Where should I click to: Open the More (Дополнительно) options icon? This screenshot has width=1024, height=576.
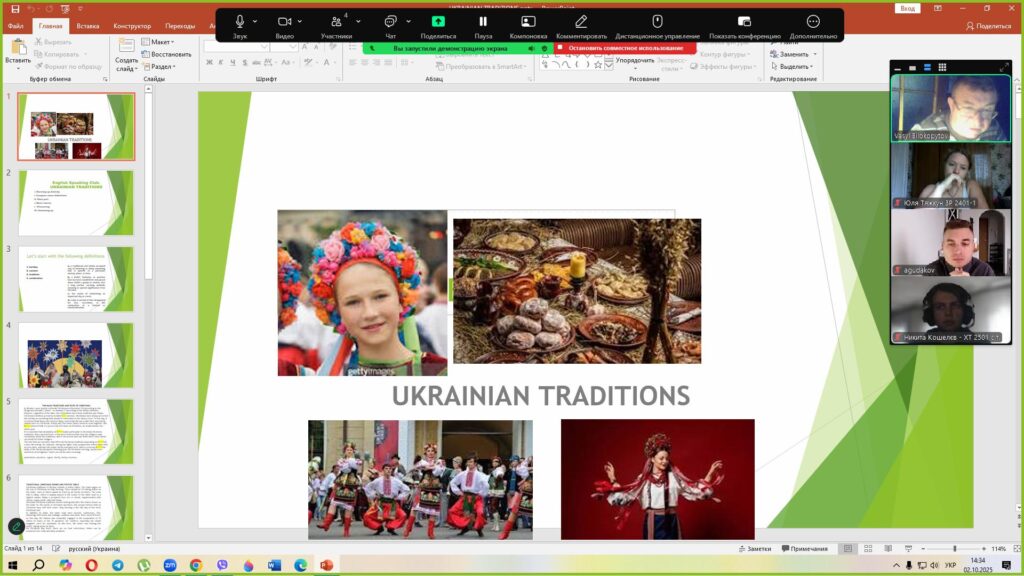tap(813, 21)
